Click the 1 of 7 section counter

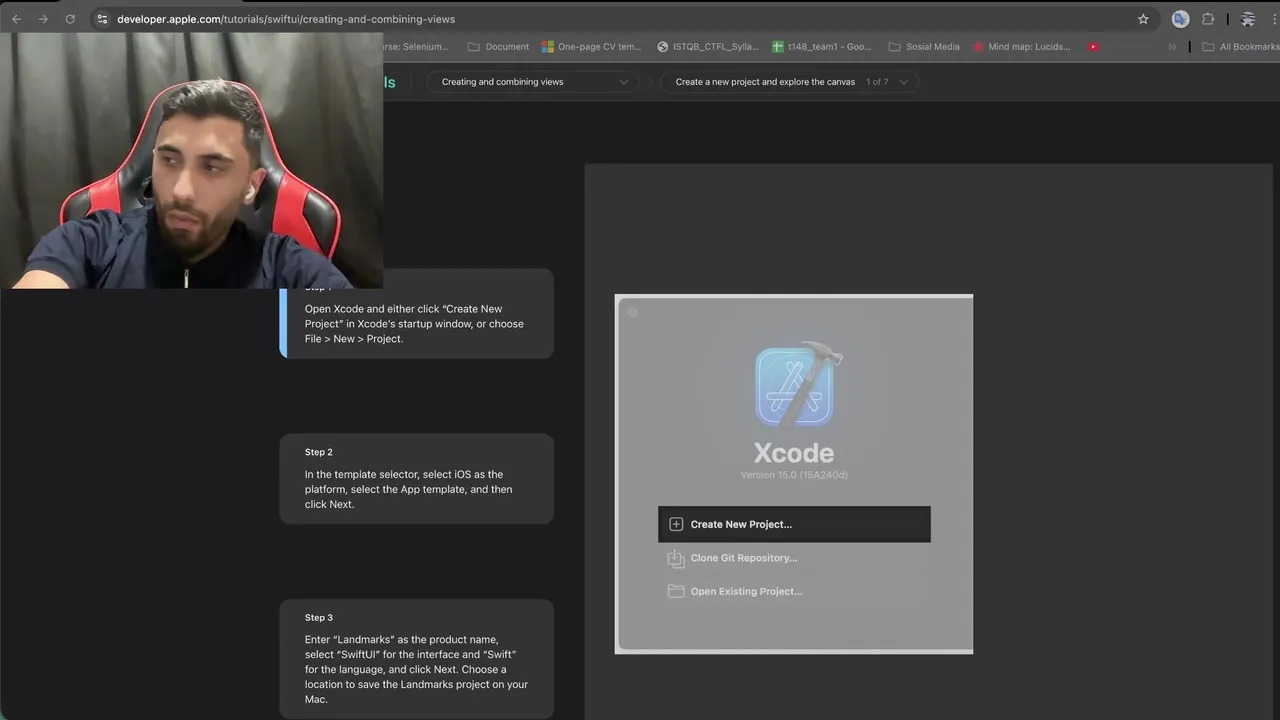pyautogui.click(x=876, y=82)
